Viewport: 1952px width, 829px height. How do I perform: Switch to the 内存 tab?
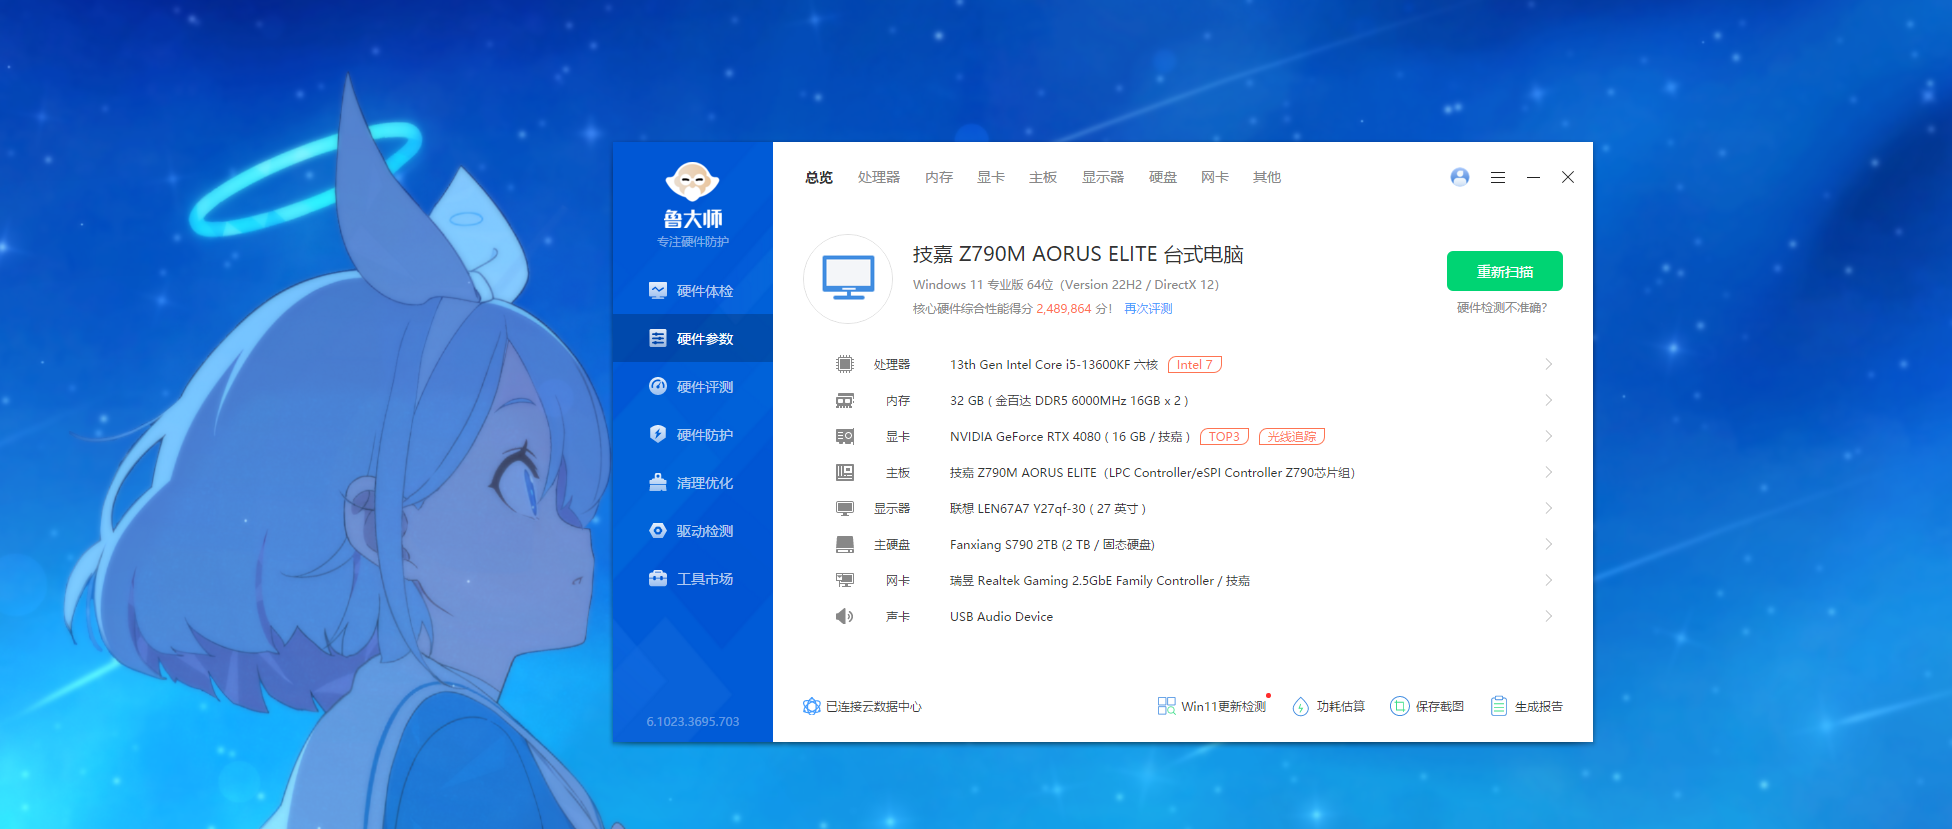pyautogui.click(x=939, y=177)
